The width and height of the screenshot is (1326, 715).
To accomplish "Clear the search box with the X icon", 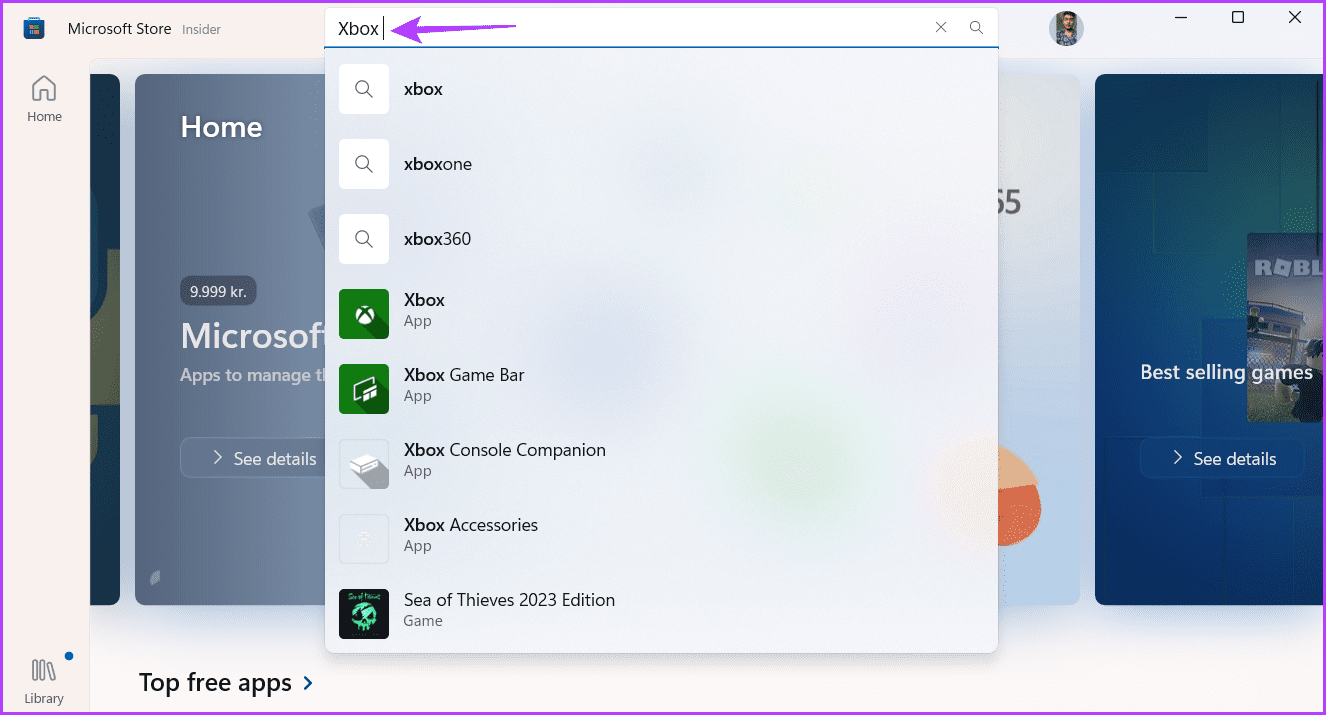I will coord(941,28).
